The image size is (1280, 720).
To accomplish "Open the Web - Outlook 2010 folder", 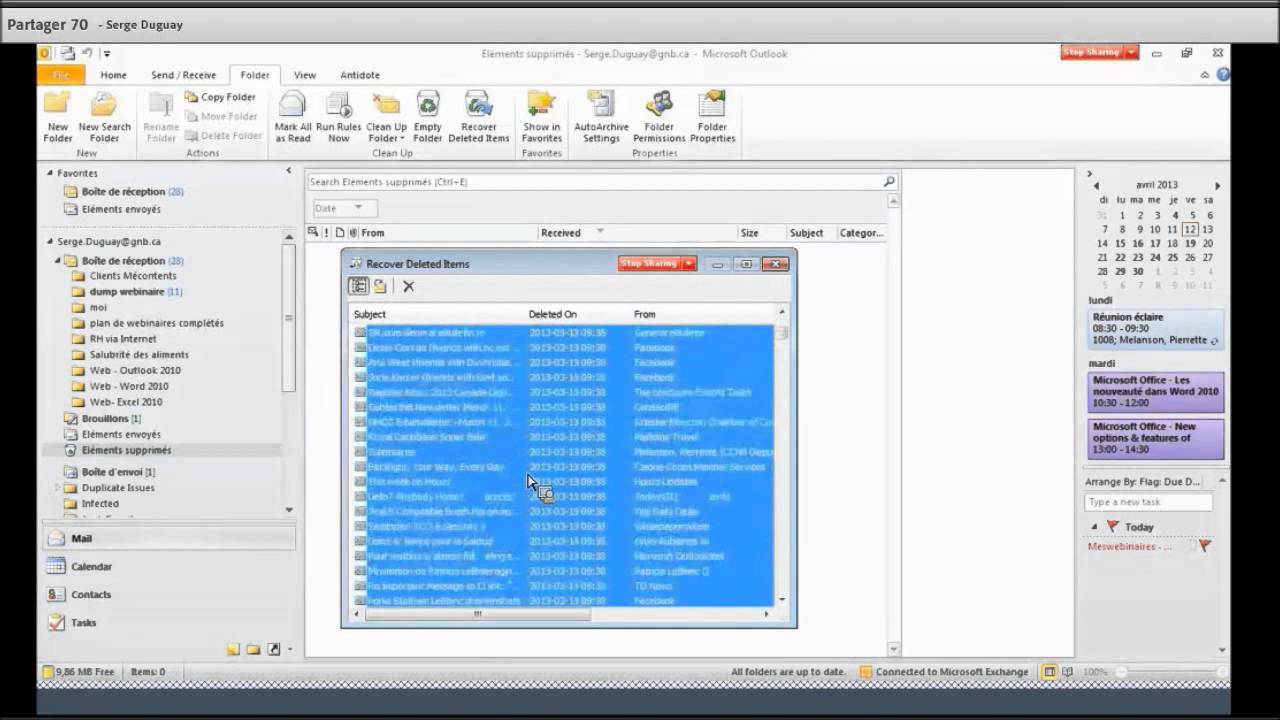I will [135, 370].
